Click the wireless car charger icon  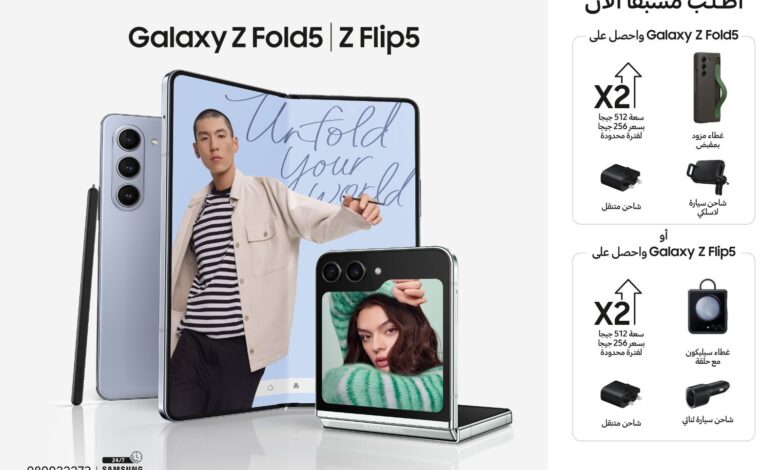pyautogui.click(x=707, y=178)
